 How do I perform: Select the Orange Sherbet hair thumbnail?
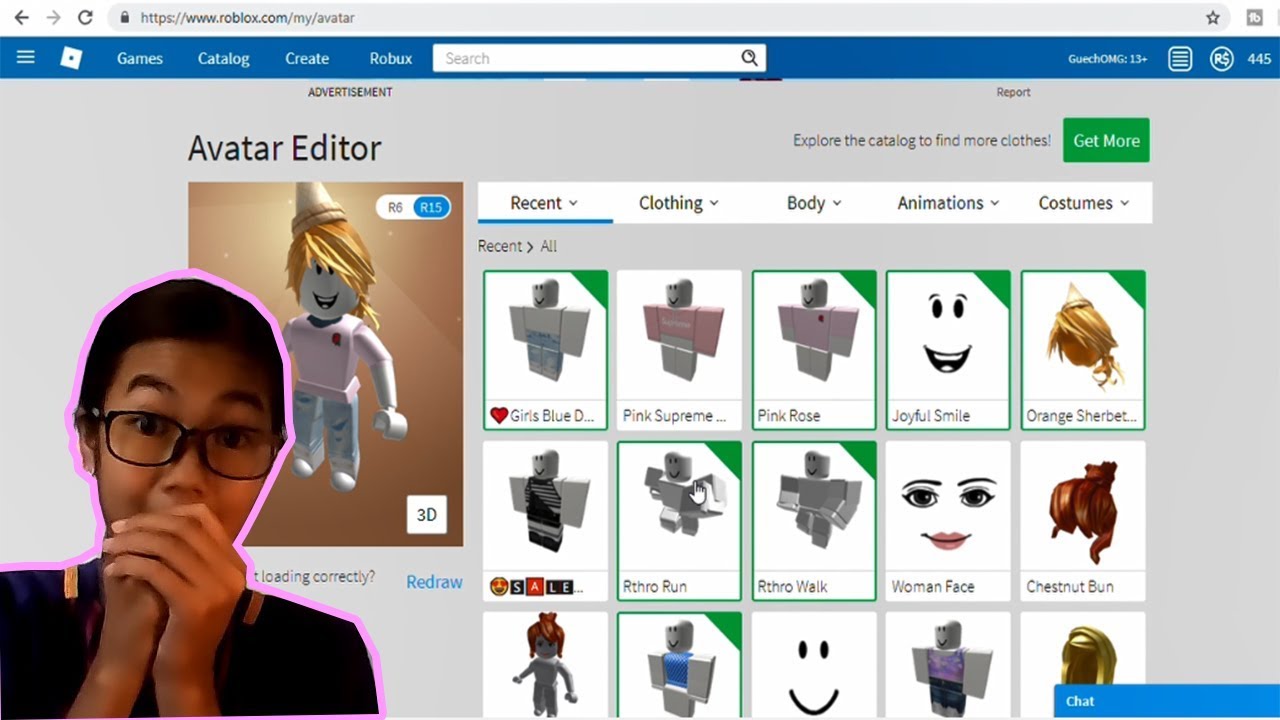click(x=1083, y=337)
